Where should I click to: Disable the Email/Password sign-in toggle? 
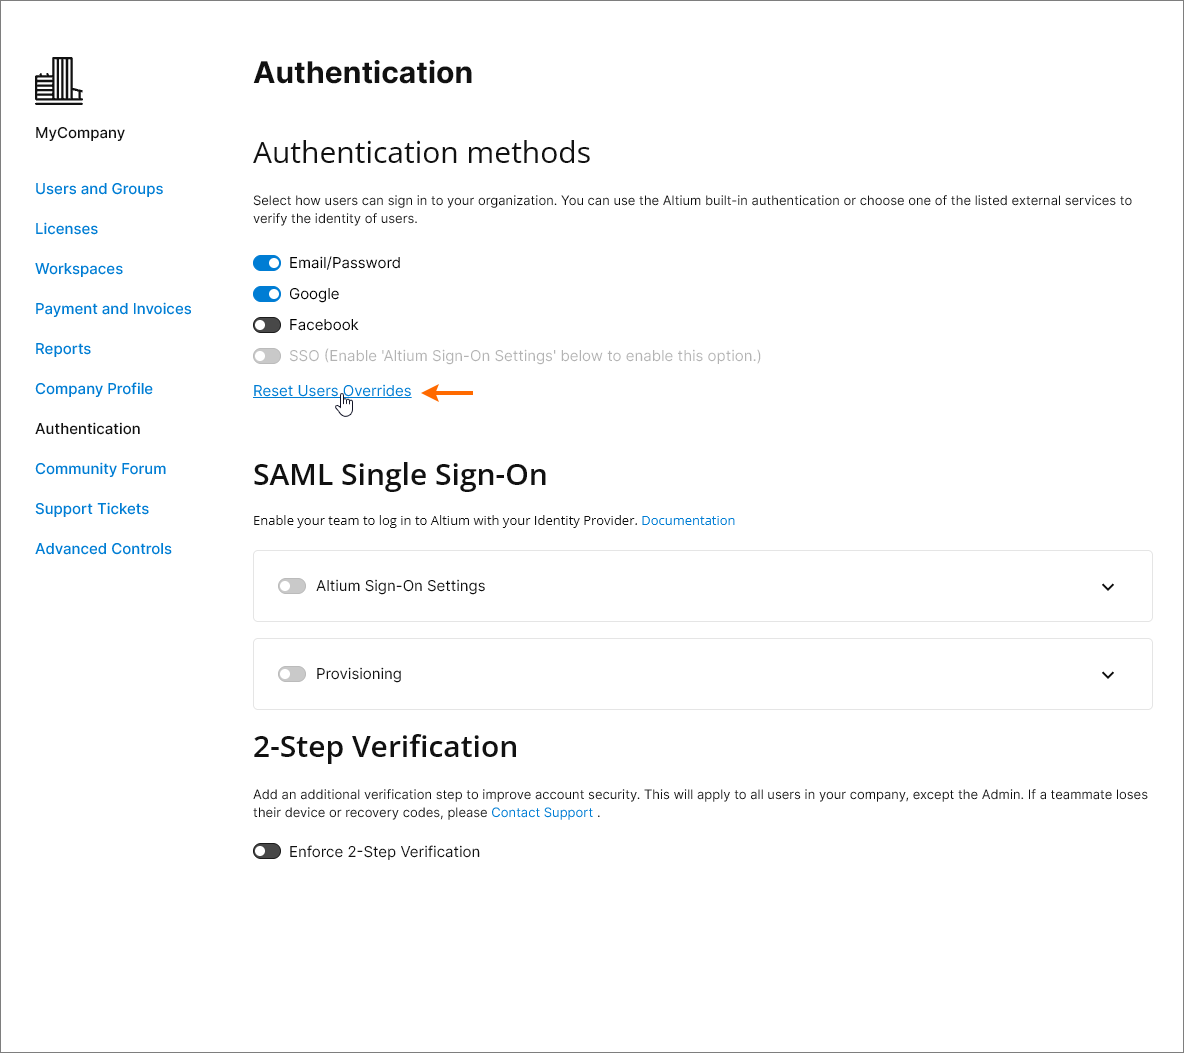267,263
